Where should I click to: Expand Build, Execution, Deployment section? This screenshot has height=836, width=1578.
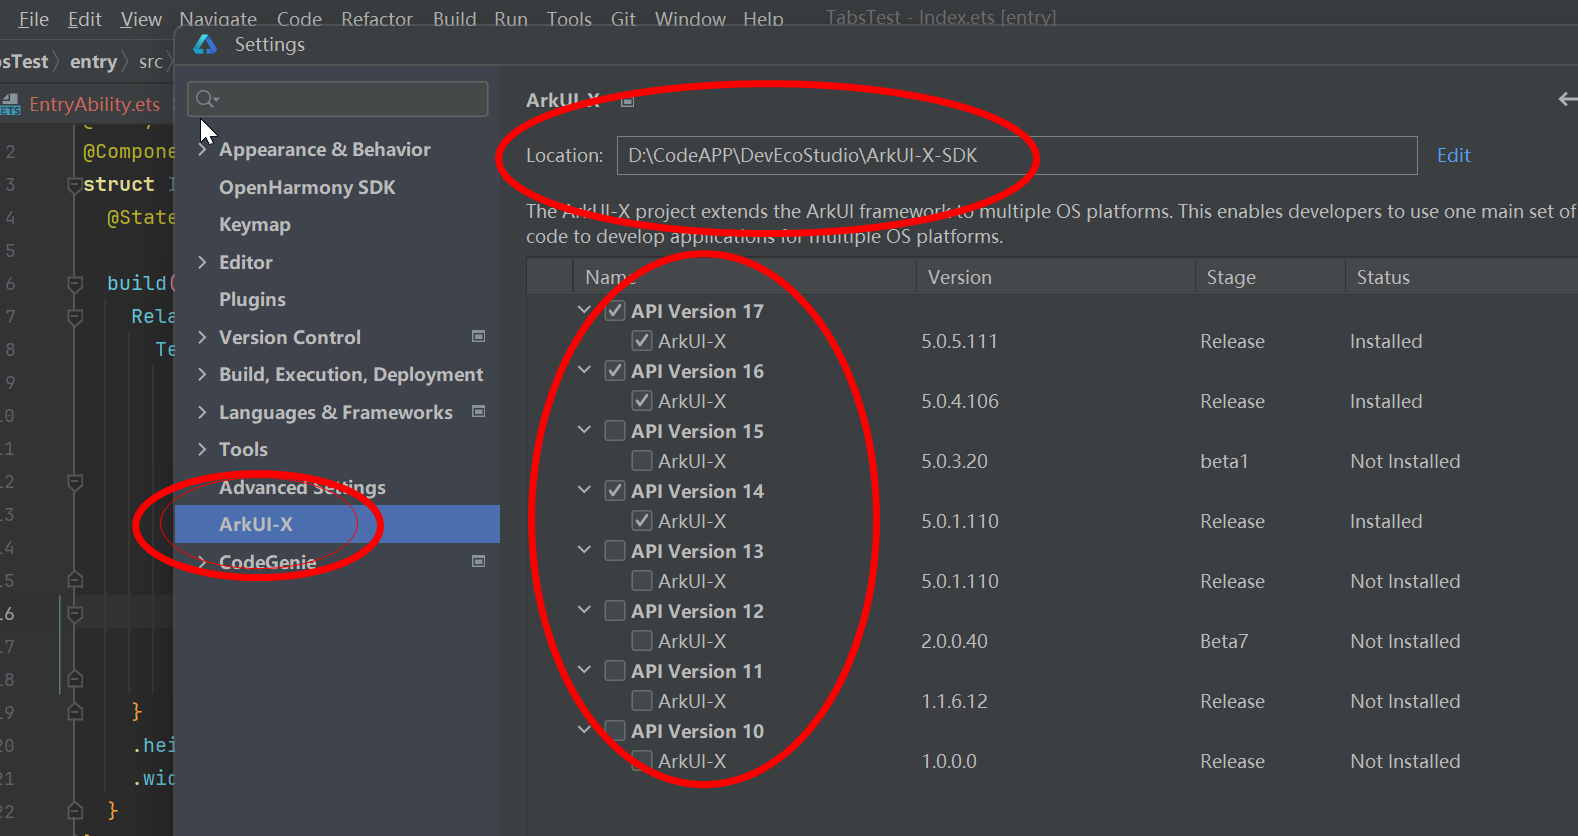click(202, 374)
